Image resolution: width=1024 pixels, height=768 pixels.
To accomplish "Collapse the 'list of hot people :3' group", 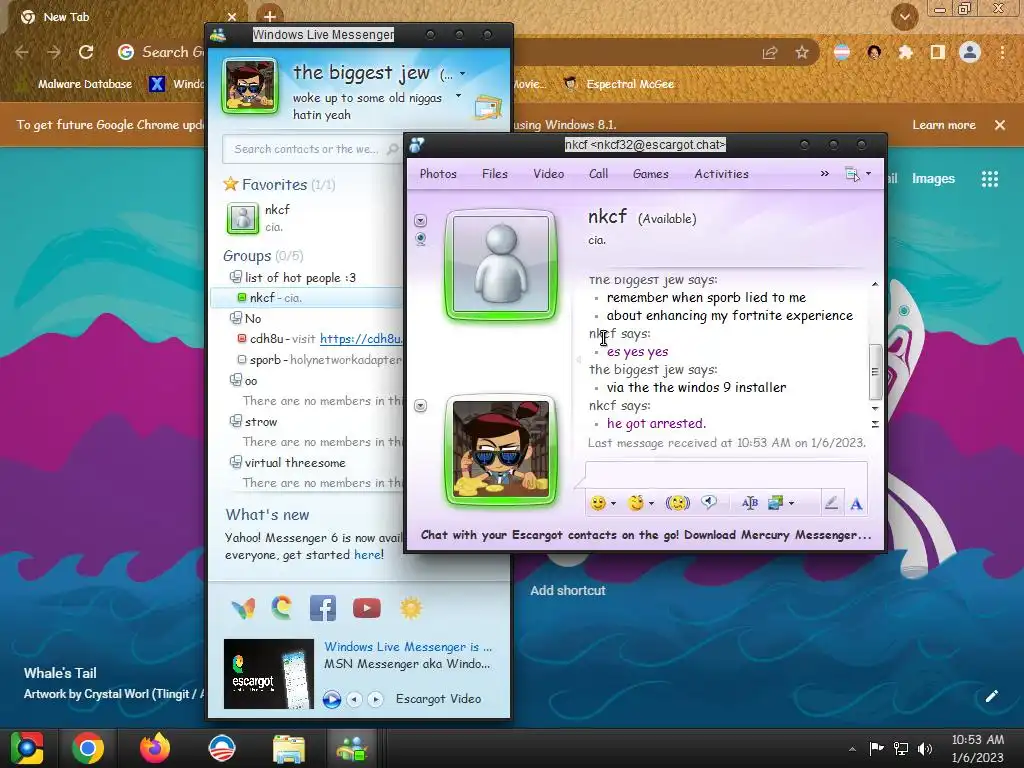I will [x=236, y=278].
